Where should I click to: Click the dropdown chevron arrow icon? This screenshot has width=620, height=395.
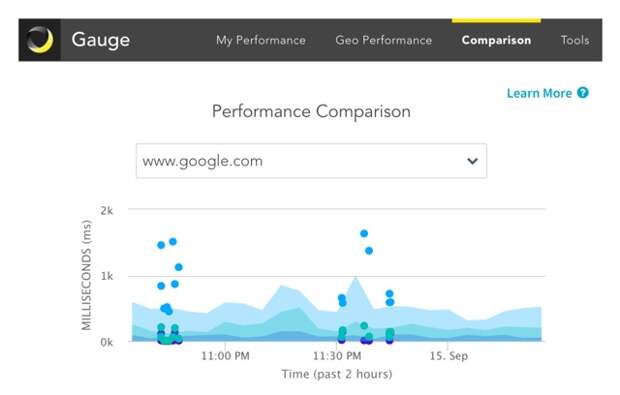472,161
